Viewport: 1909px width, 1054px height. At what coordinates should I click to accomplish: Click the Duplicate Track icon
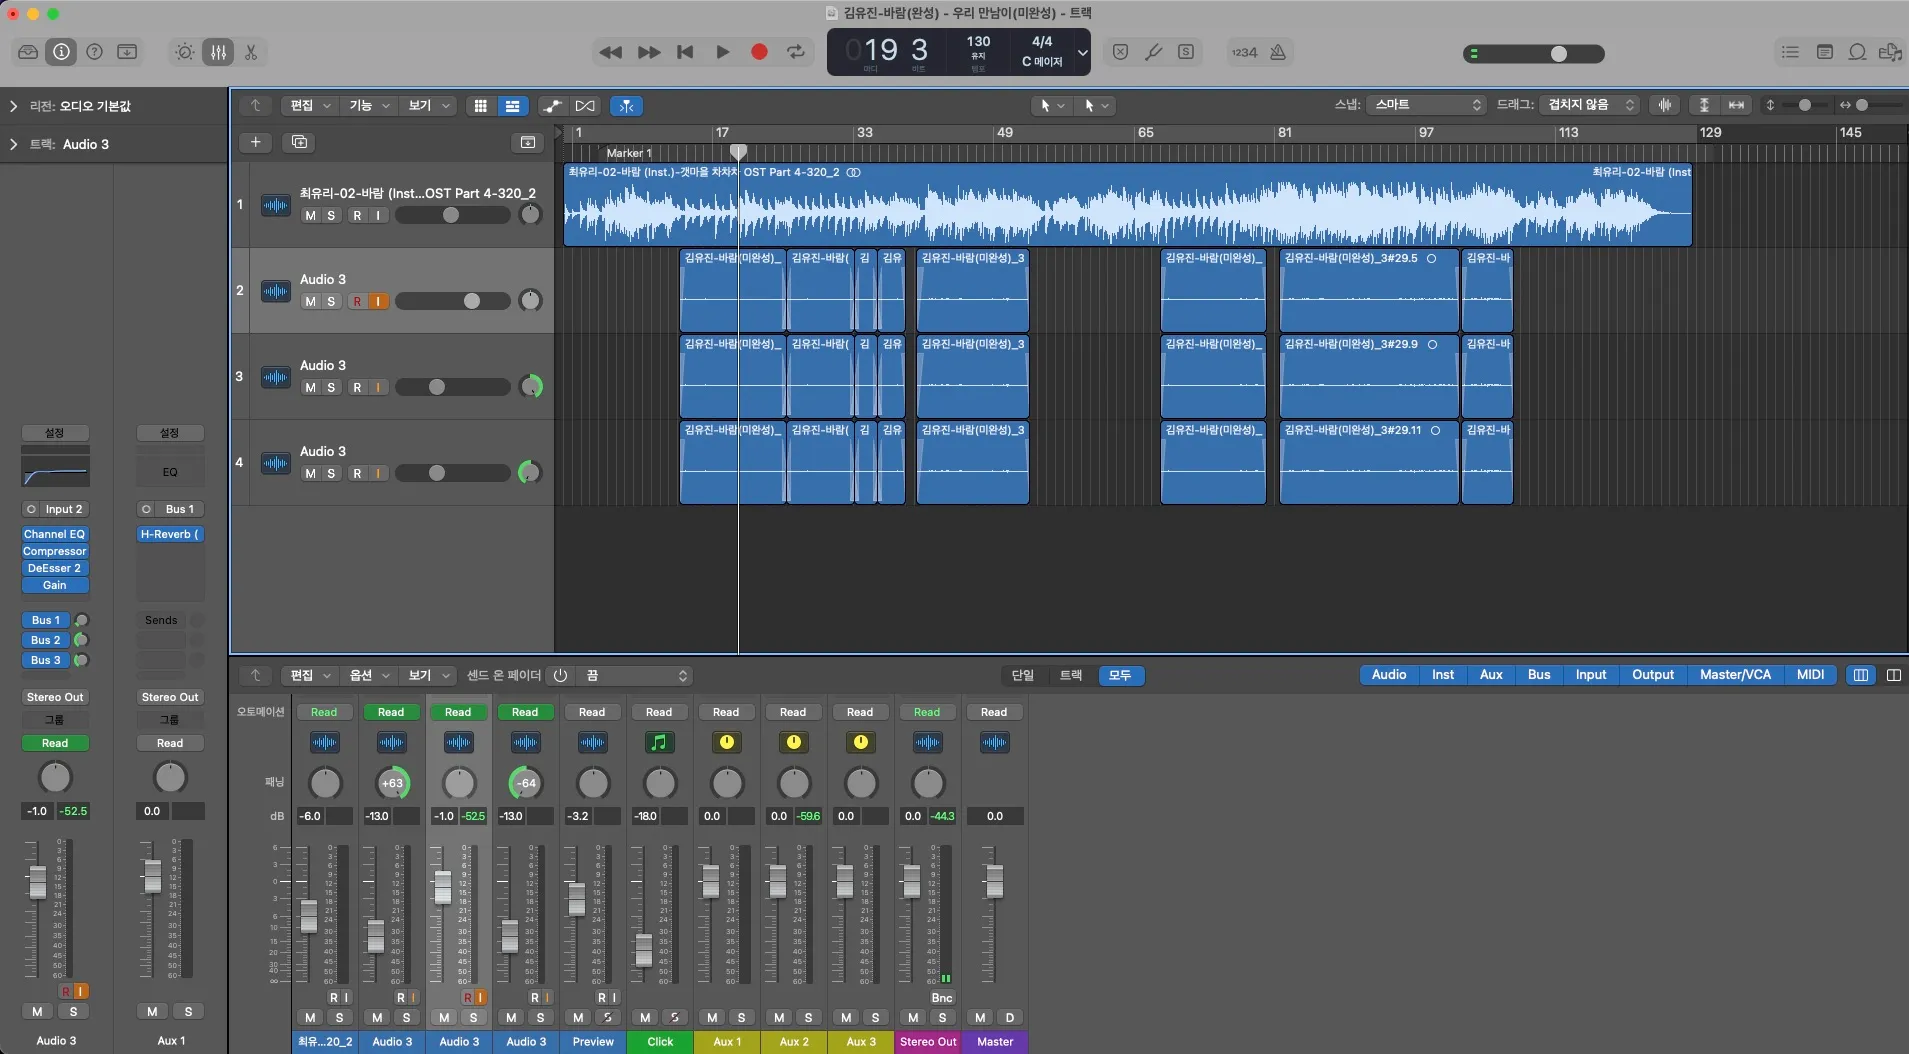299,142
